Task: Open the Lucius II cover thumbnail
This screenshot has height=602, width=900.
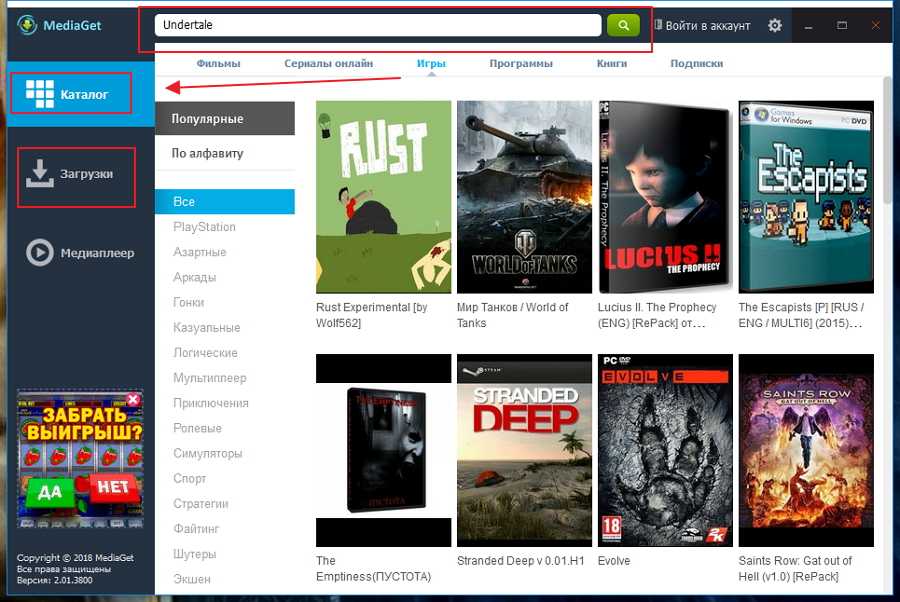Action: [x=665, y=197]
